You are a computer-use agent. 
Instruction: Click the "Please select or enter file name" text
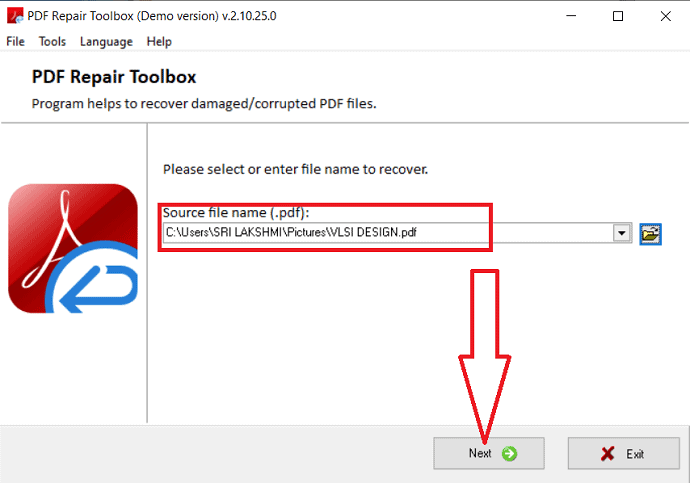tap(295, 170)
